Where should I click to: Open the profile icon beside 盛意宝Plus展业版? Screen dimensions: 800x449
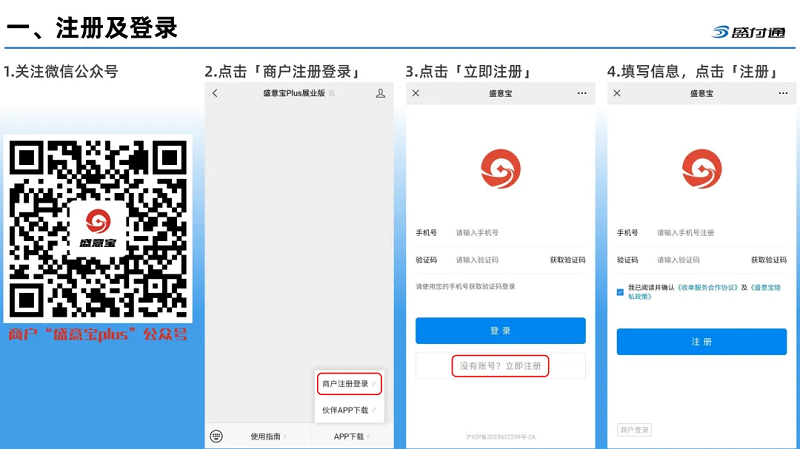[x=380, y=93]
